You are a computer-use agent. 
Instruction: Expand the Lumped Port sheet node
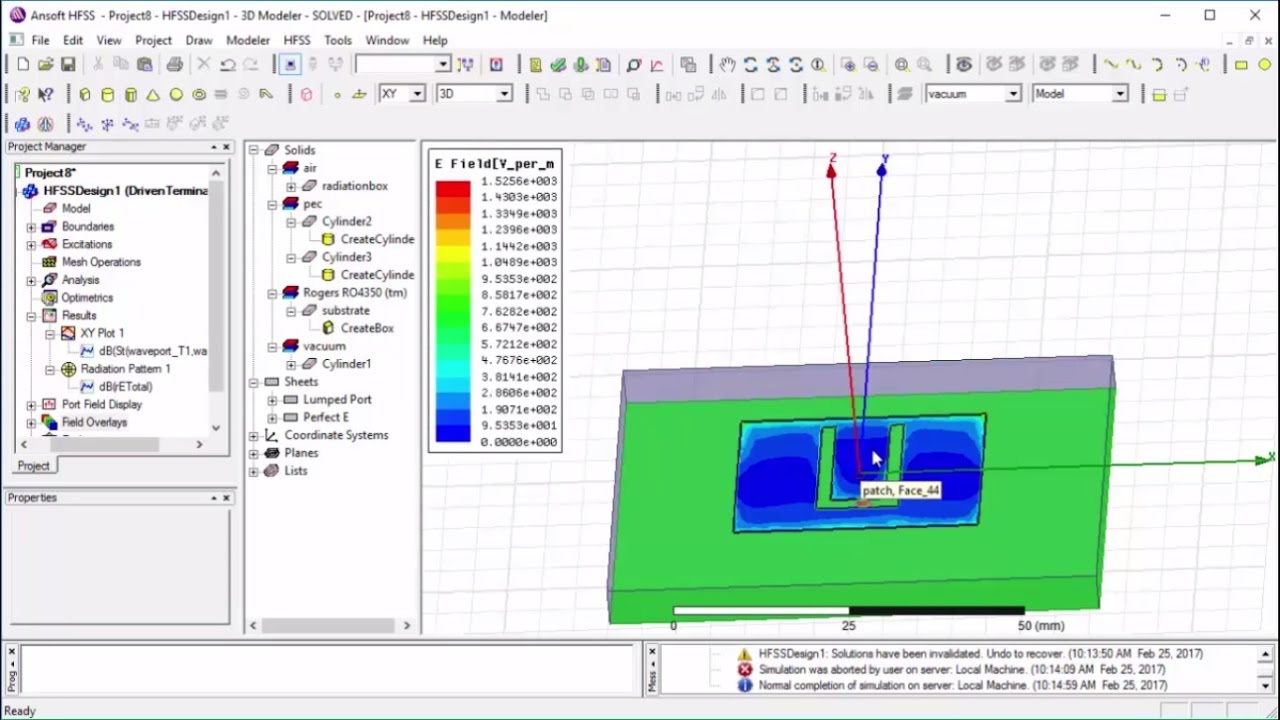[x=272, y=400]
